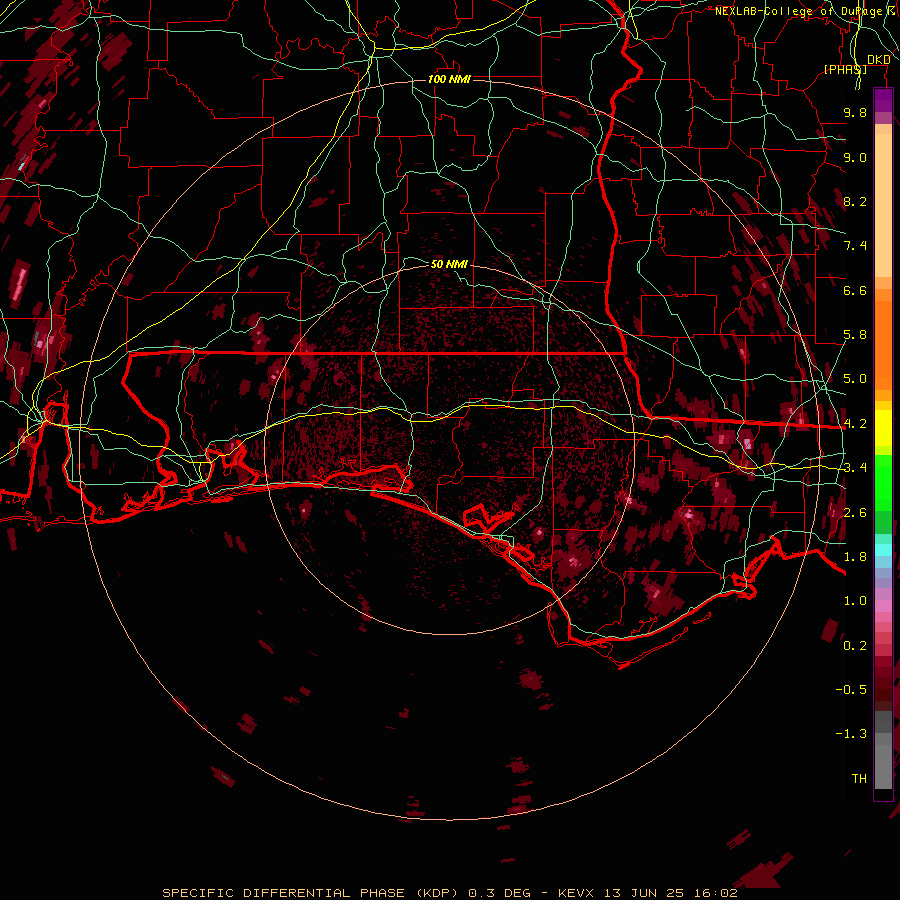Select the 4.2 scale value
Viewport: 900px width, 900px height.
point(855,424)
